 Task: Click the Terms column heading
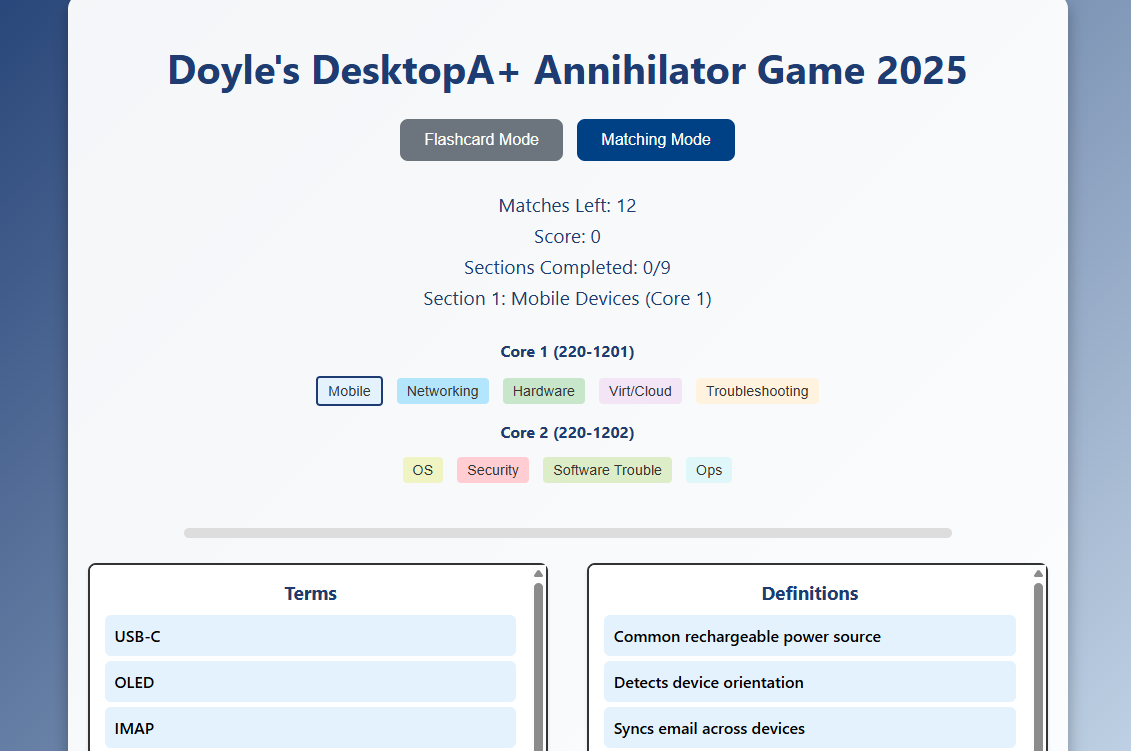311,593
